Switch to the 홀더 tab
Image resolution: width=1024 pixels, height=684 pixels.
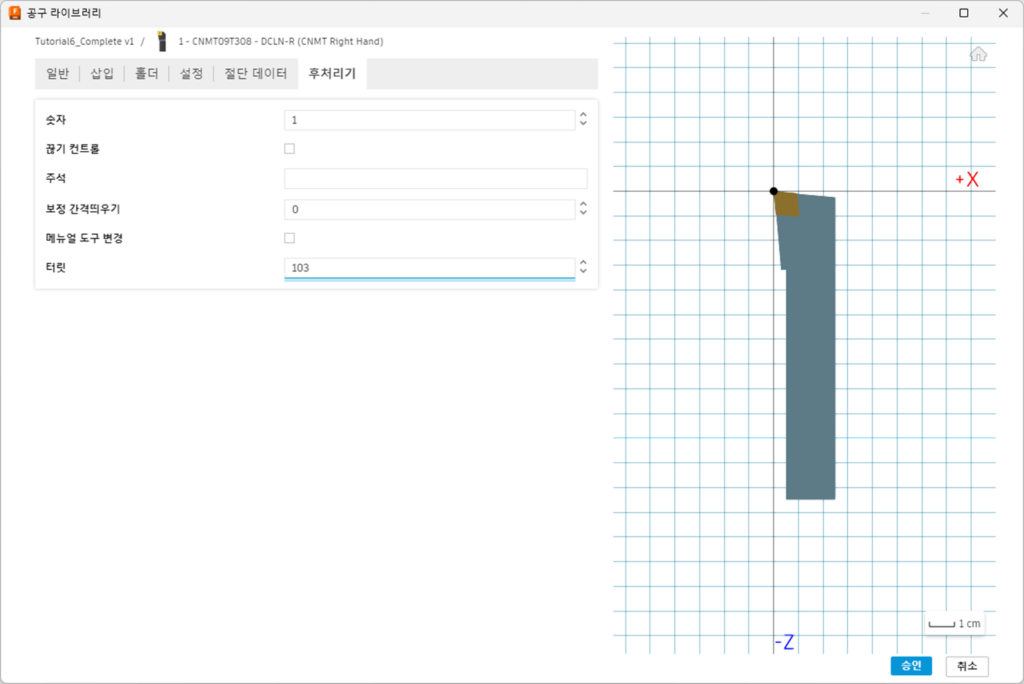click(146, 73)
